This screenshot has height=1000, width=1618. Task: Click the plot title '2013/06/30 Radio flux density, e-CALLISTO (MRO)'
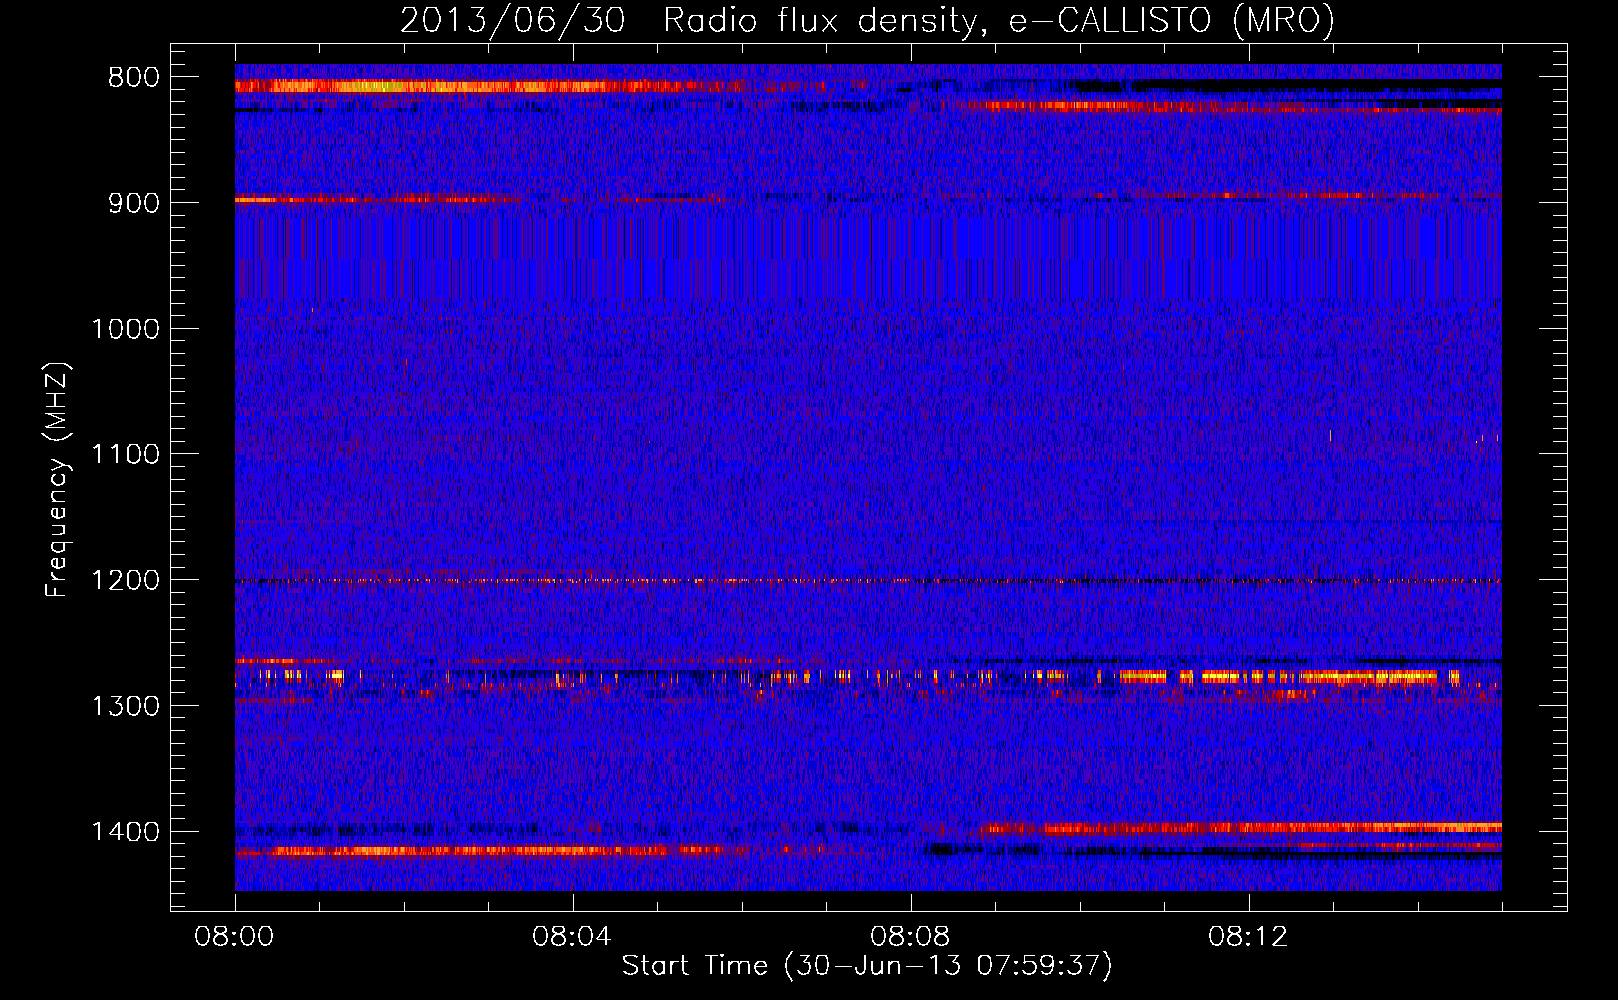[867, 20]
